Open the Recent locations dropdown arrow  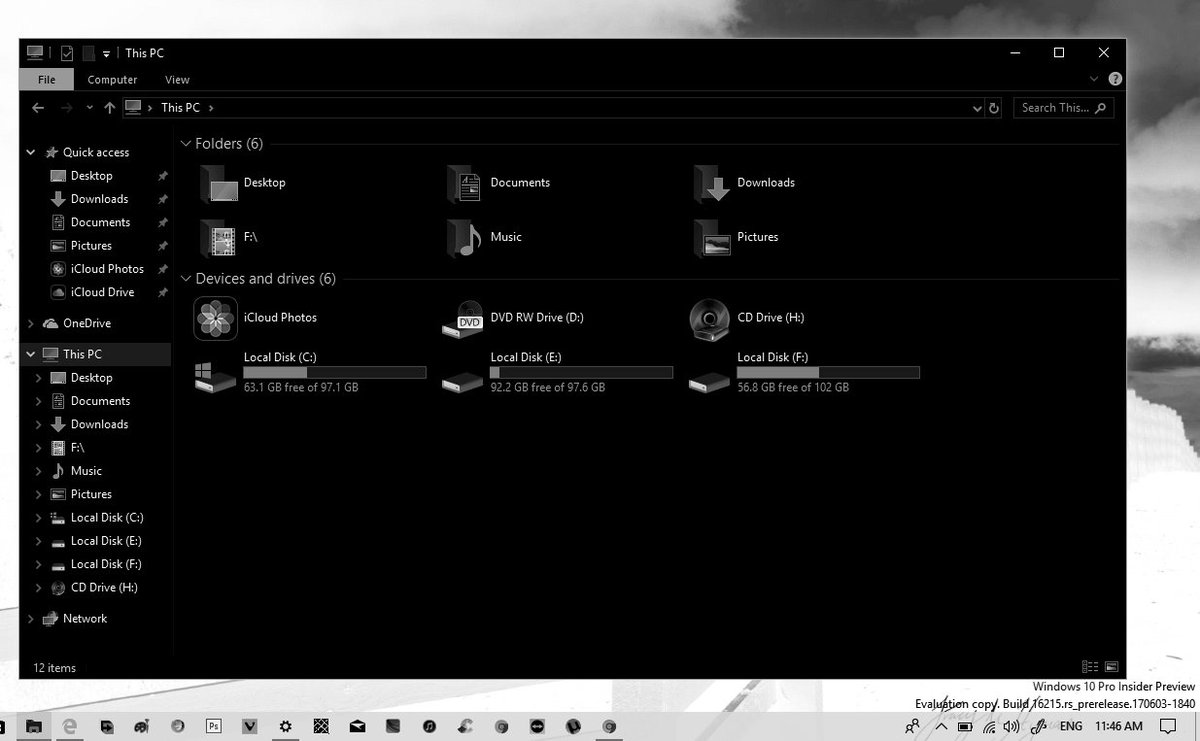(x=89, y=108)
